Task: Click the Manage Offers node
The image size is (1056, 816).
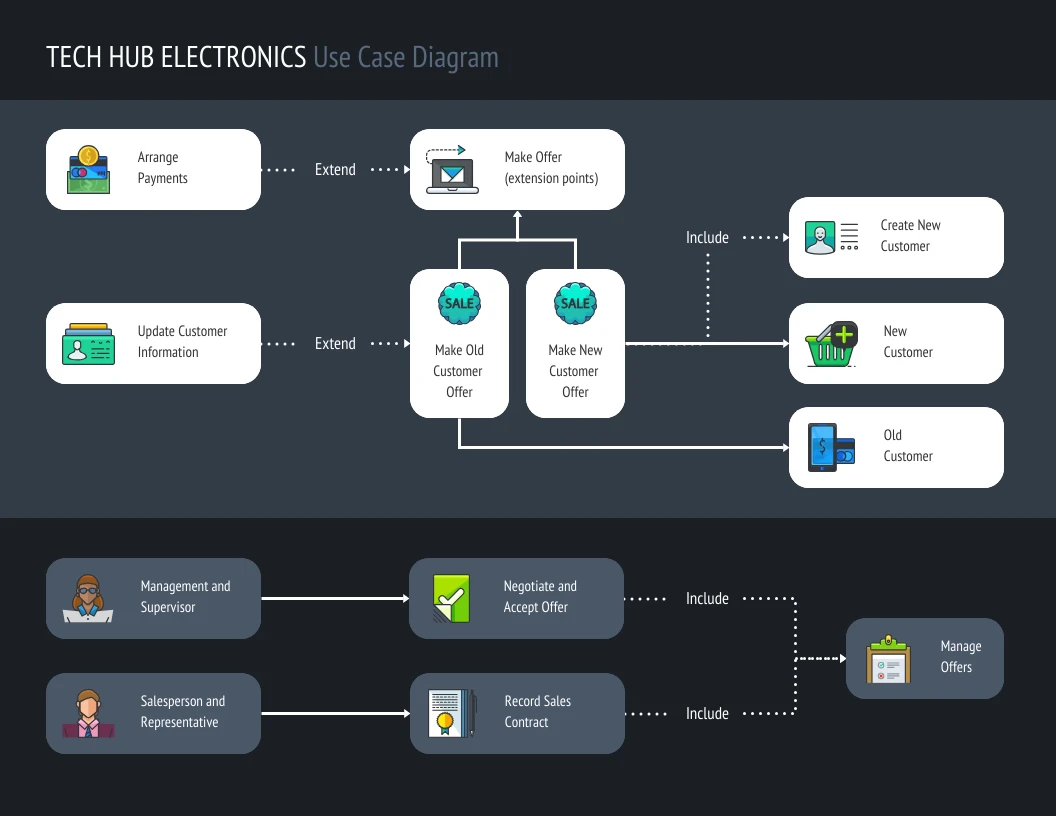Action: click(x=924, y=658)
